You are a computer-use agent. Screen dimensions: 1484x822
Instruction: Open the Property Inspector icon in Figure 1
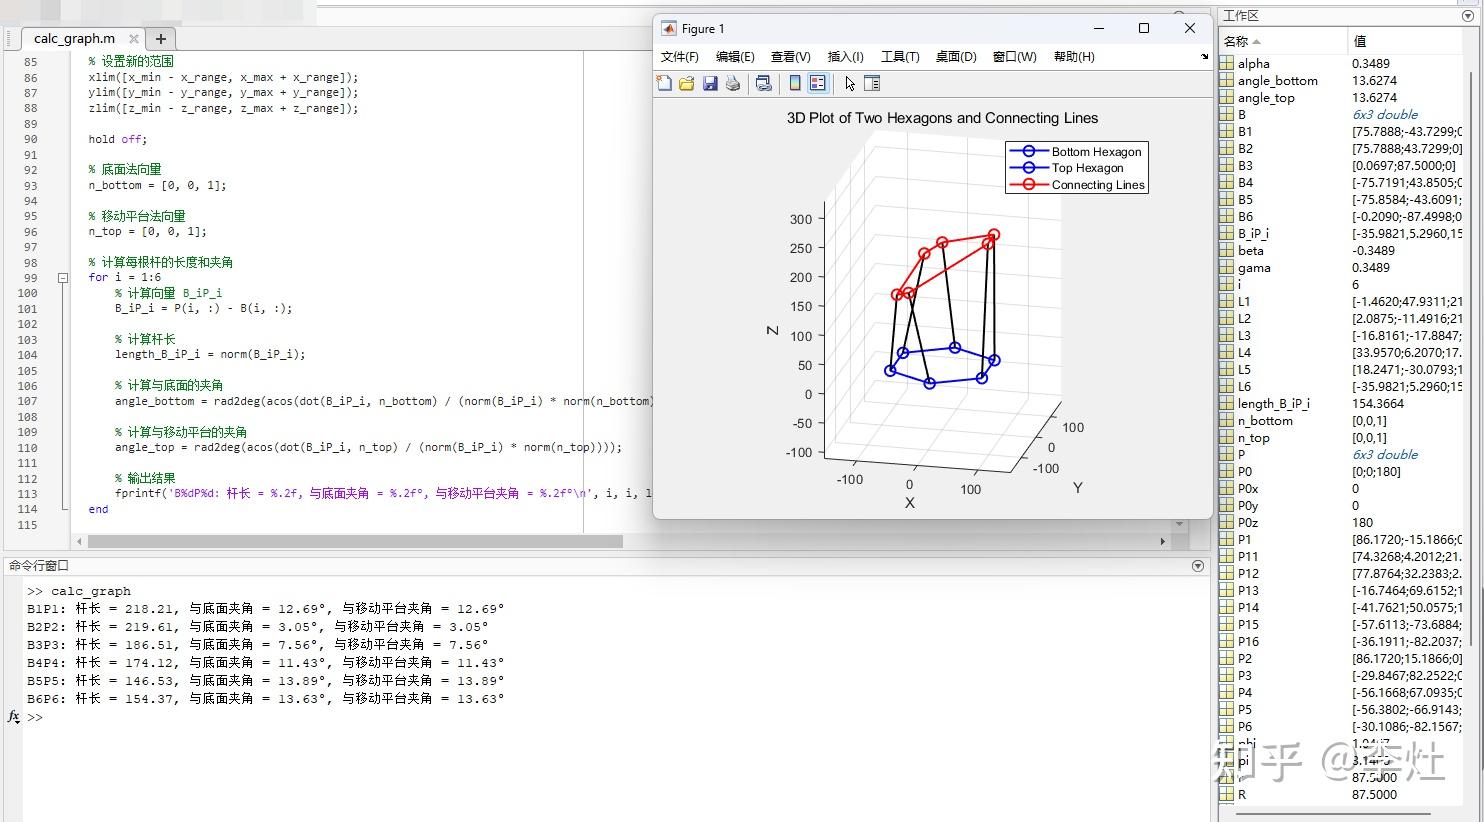[872, 84]
